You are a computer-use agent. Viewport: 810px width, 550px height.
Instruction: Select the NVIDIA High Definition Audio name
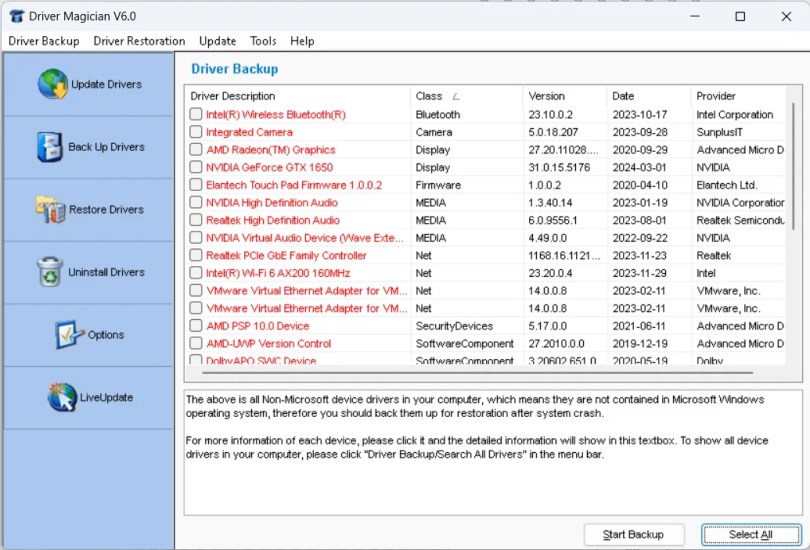[x=272, y=202]
